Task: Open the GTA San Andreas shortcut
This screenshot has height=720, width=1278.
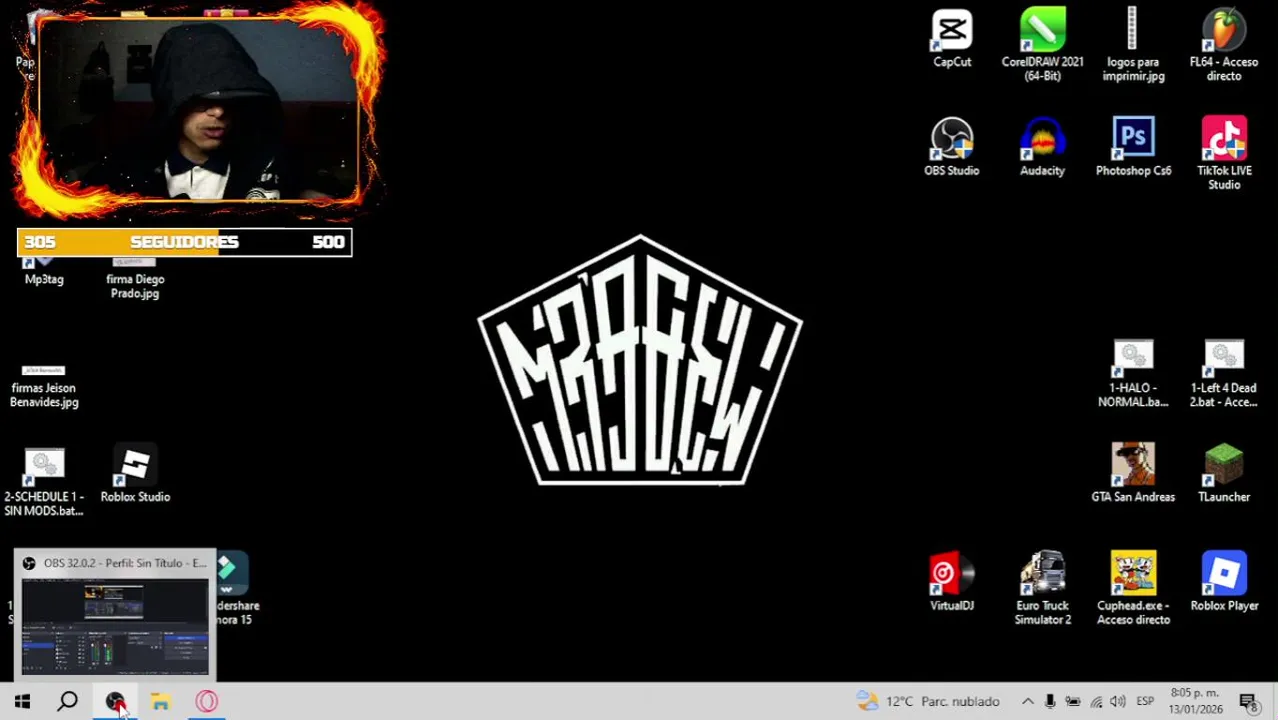Action: [1133, 473]
